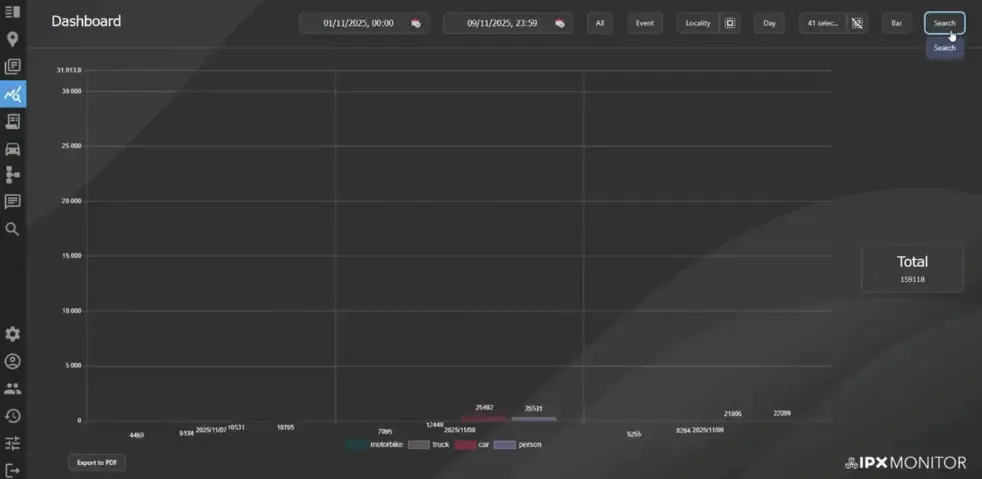Screen dimensions: 982x479
Task: Click the car bar labeled 25492
Action: (x=484, y=418)
